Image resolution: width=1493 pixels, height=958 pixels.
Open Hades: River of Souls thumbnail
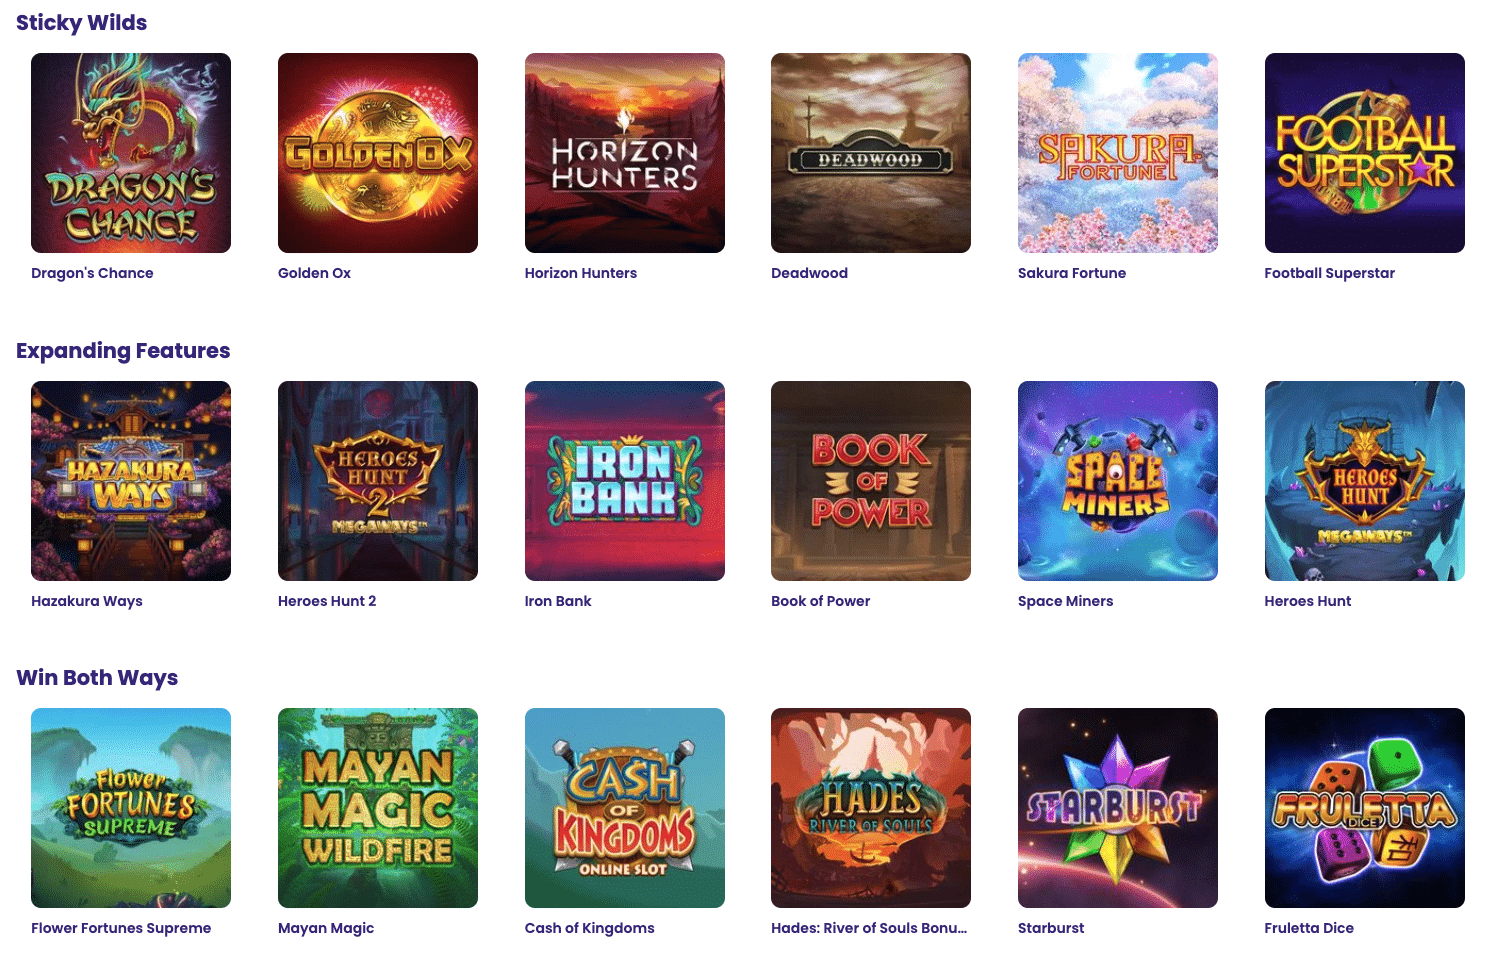tap(871, 808)
